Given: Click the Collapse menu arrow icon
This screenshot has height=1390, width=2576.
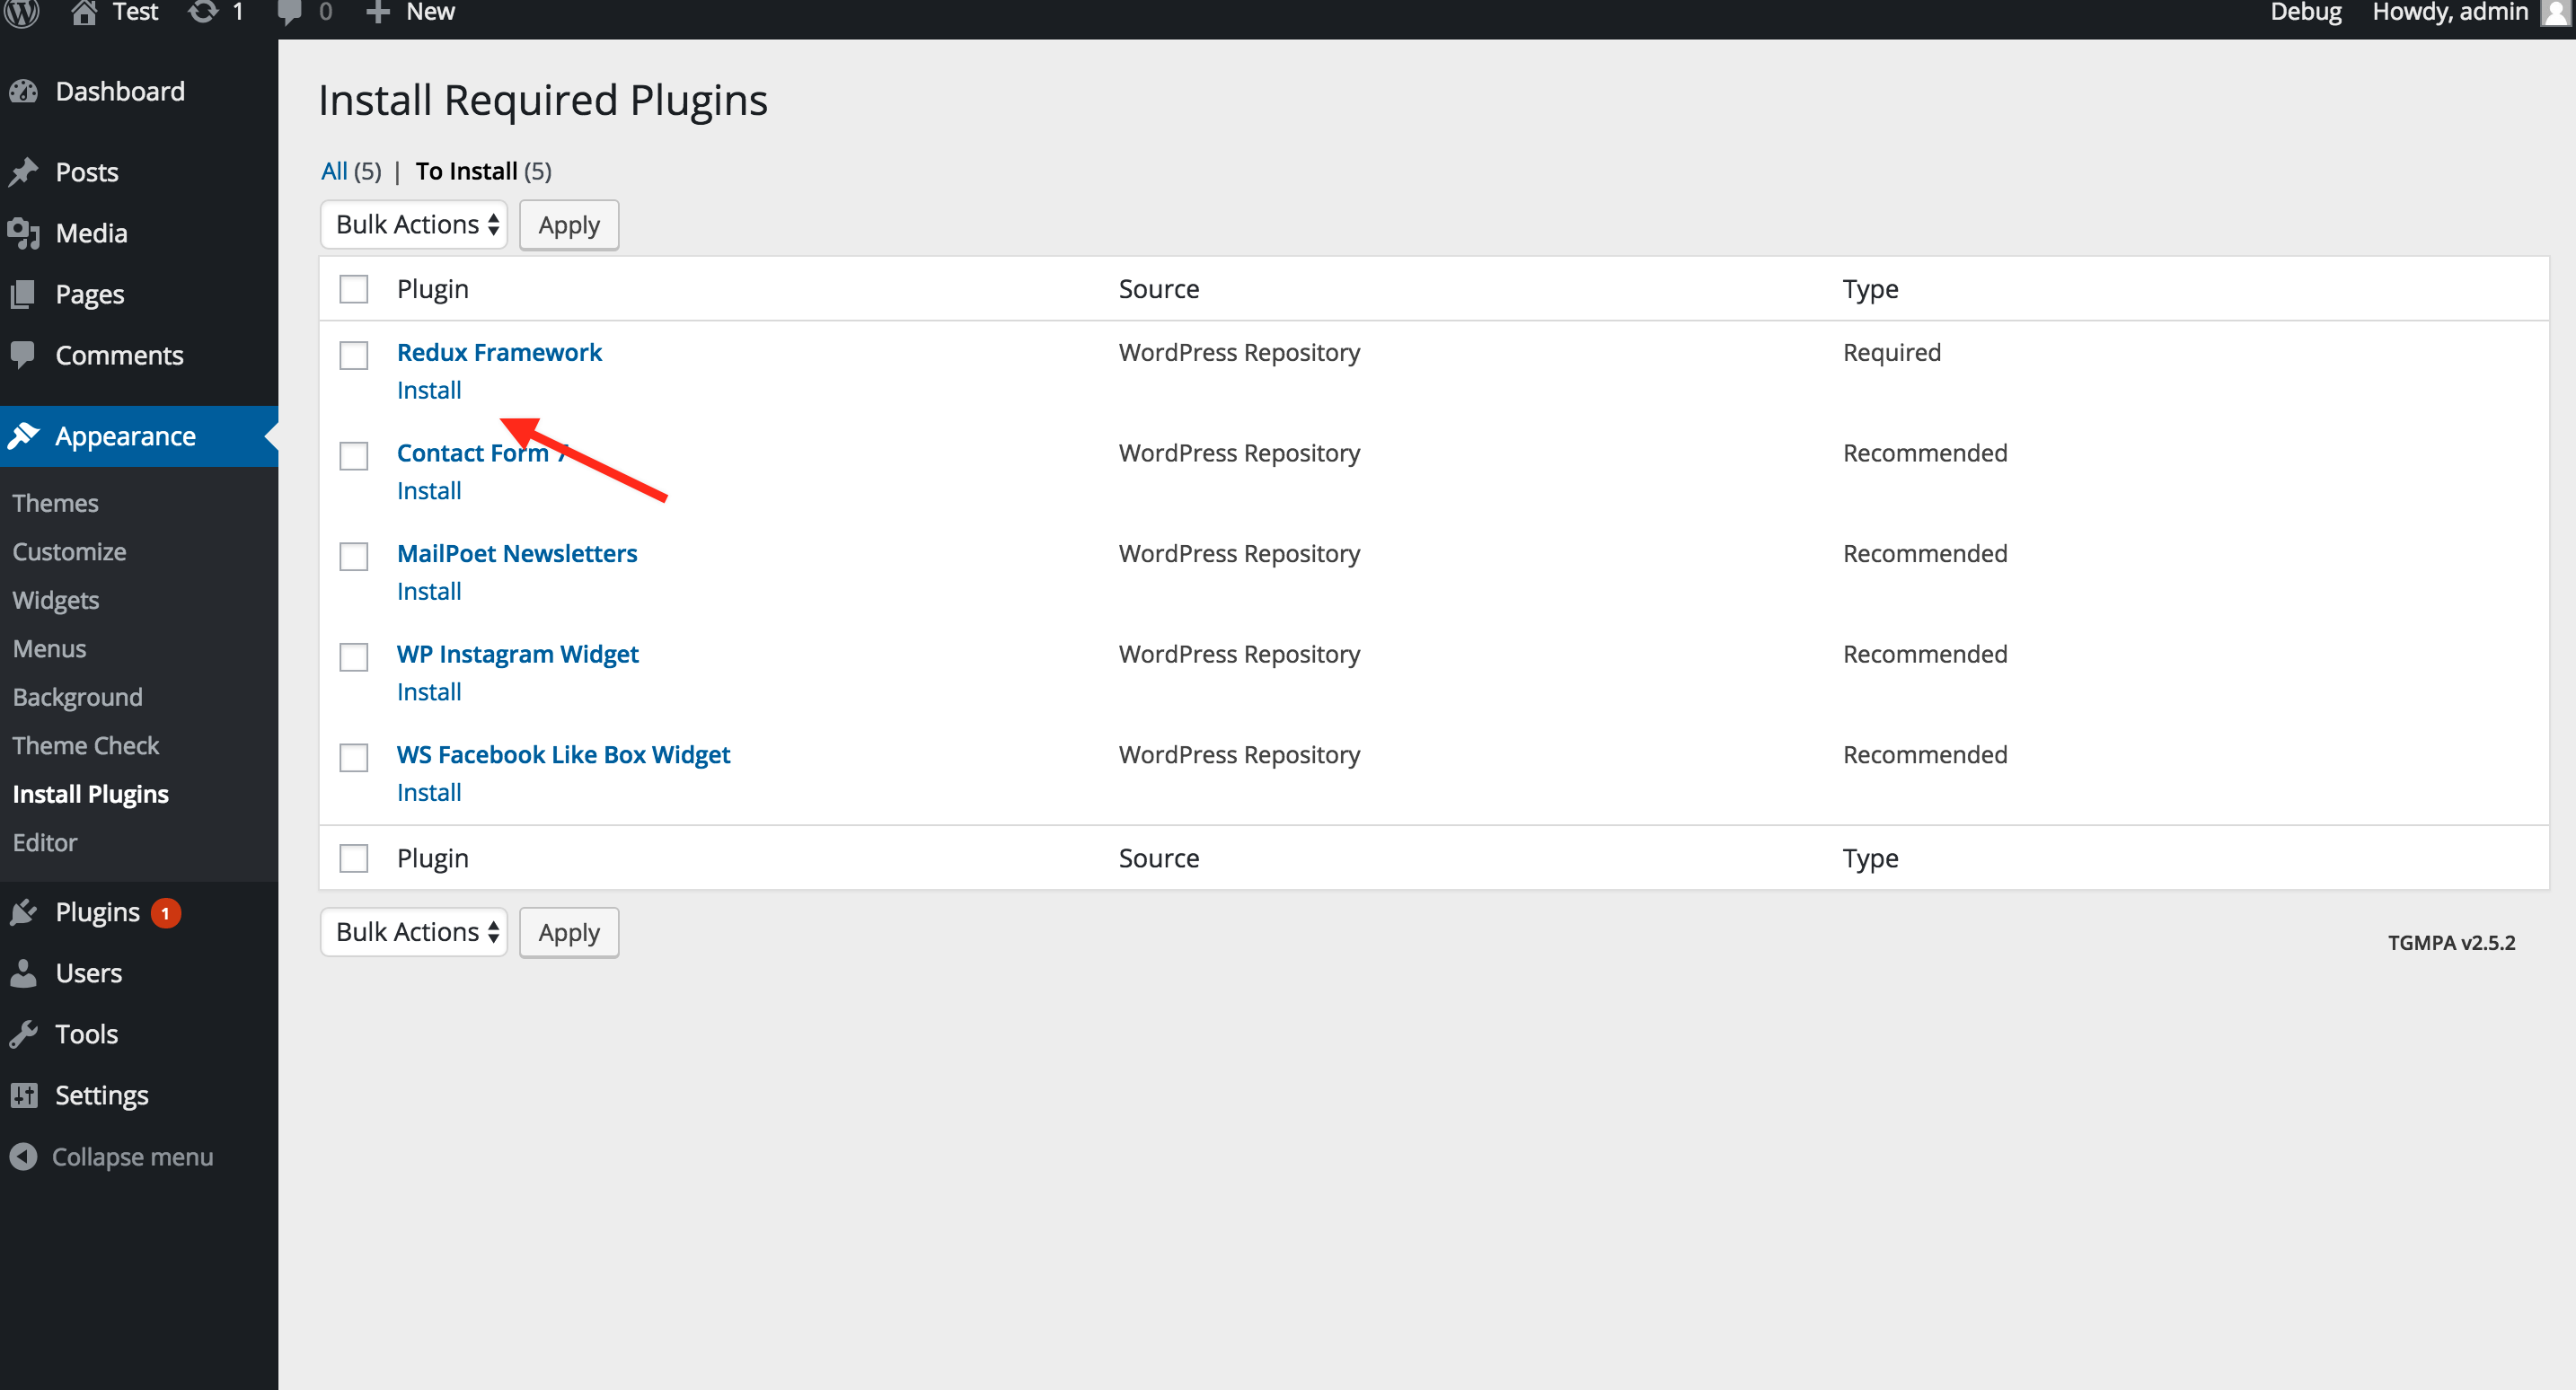Looking at the screenshot, I should point(23,1156).
